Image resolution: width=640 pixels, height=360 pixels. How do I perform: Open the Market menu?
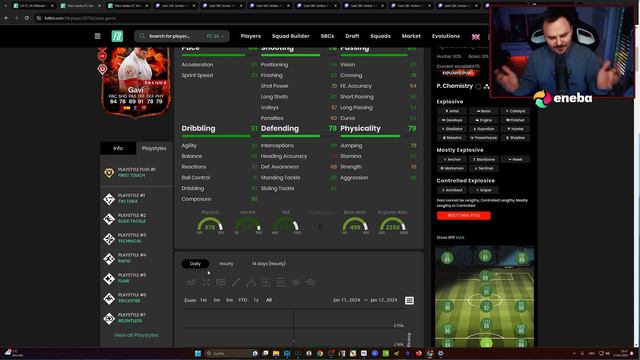point(411,36)
